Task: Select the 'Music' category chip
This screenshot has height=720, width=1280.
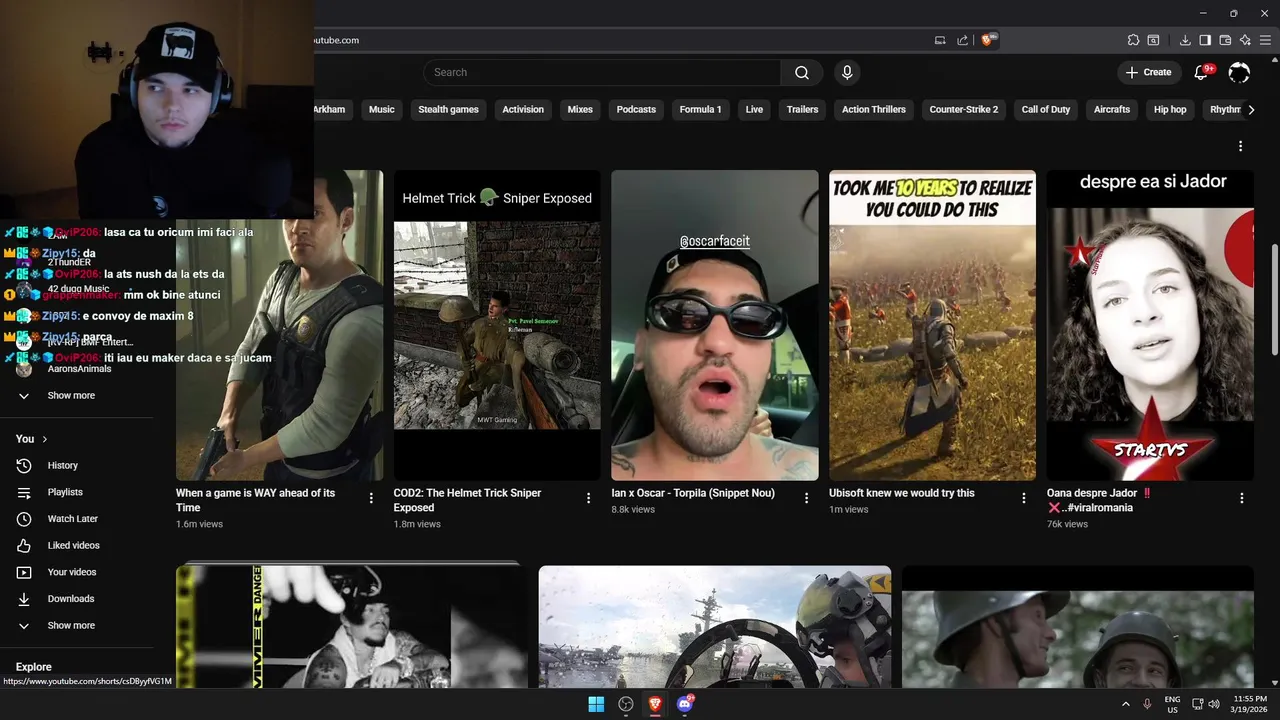Action: (382, 110)
